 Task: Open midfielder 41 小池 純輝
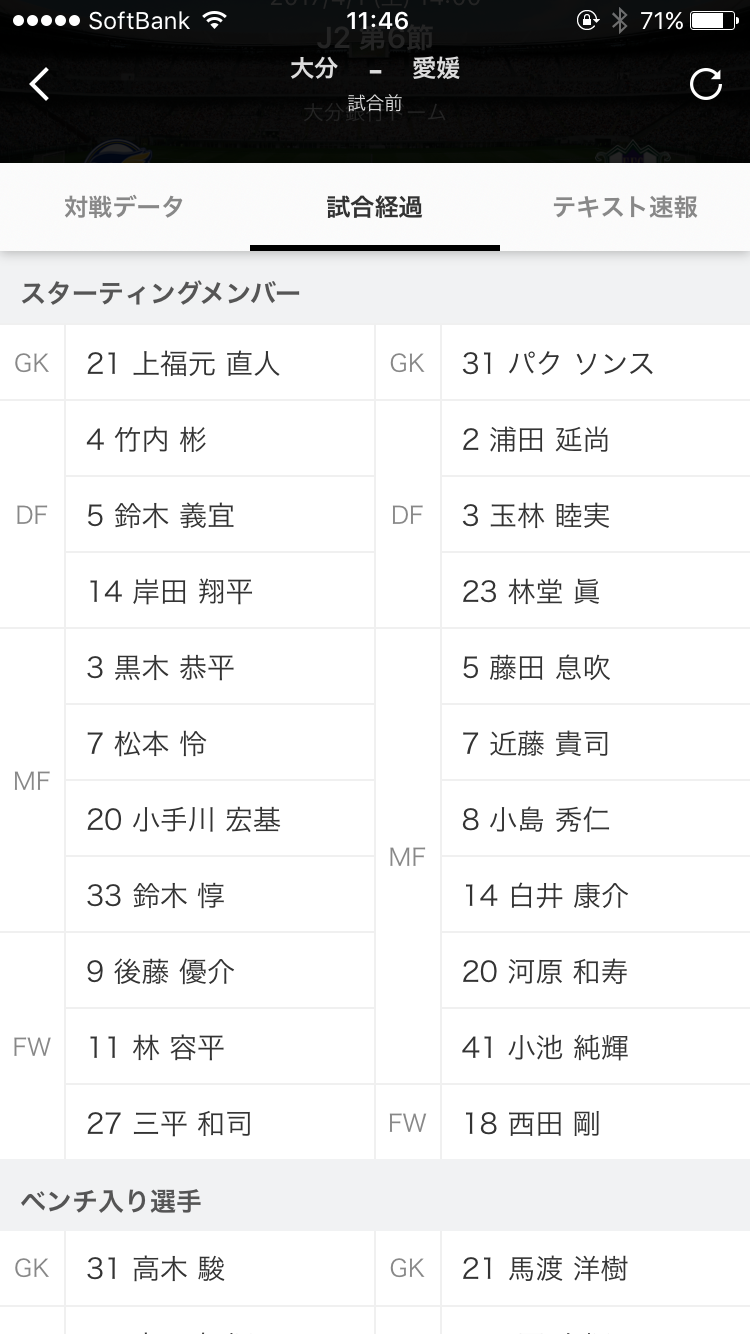545,1048
